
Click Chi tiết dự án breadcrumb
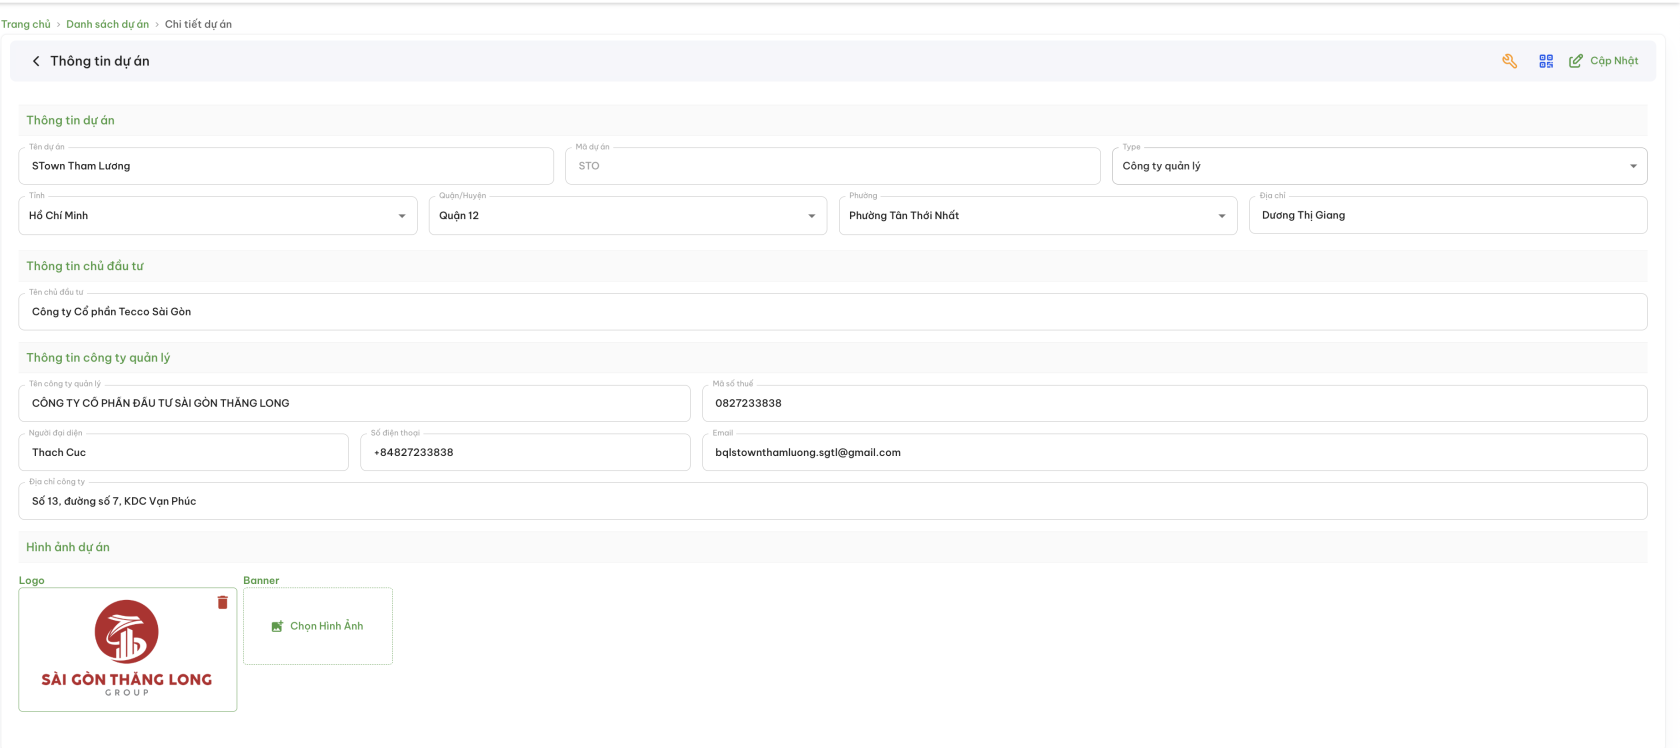198,24
